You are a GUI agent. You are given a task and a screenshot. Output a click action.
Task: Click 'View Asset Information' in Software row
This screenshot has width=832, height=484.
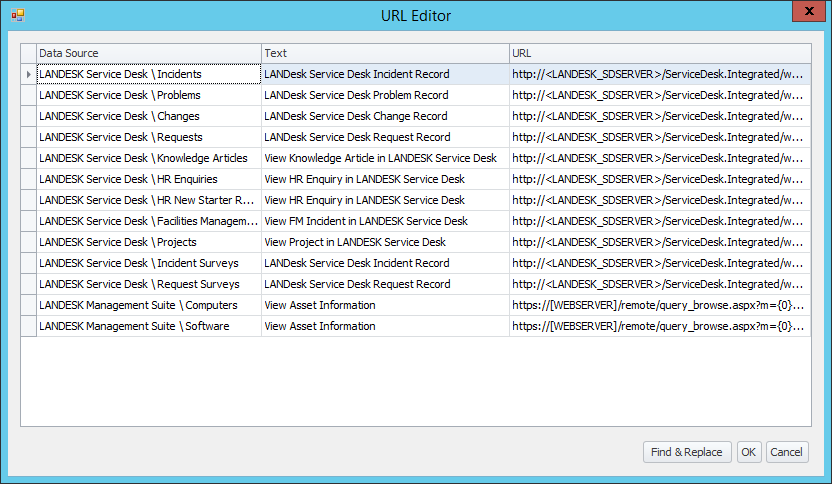(x=385, y=326)
